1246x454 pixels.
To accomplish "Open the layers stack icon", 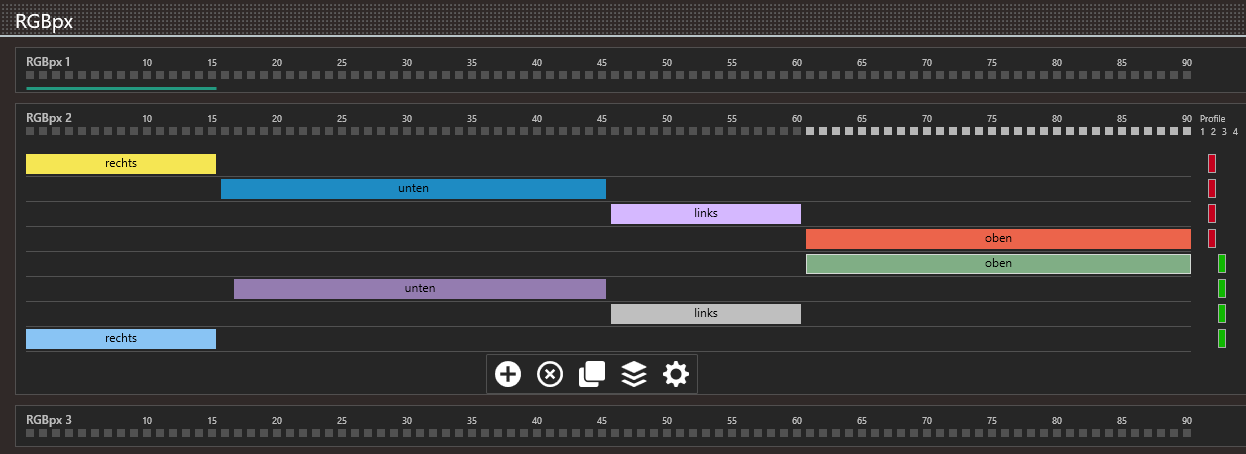I will [x=634, y=374].
